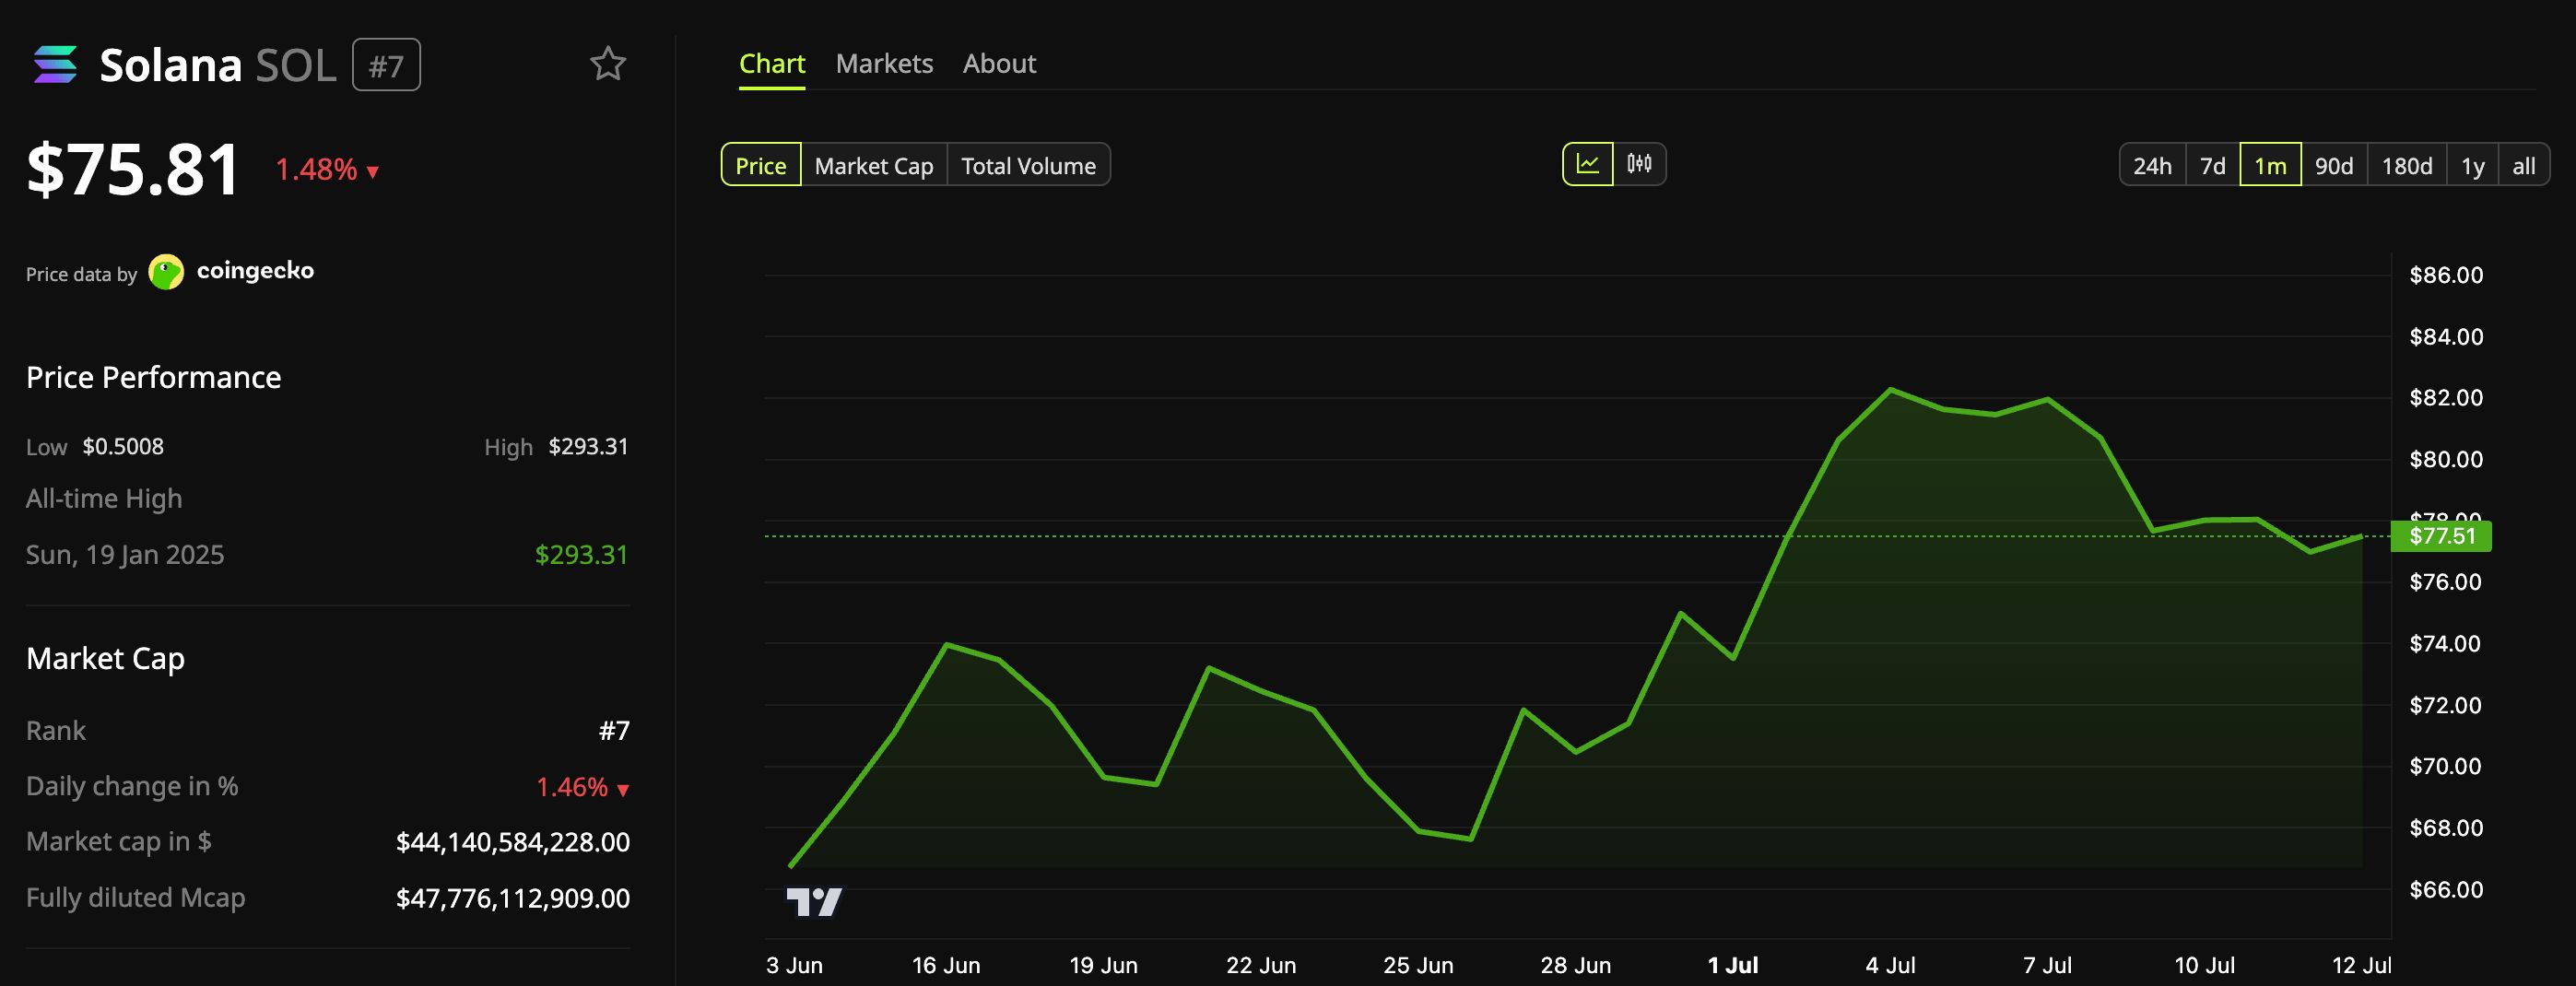
Task: Click the 4 Jul date axis label
Action: [x=1890, y=965]
